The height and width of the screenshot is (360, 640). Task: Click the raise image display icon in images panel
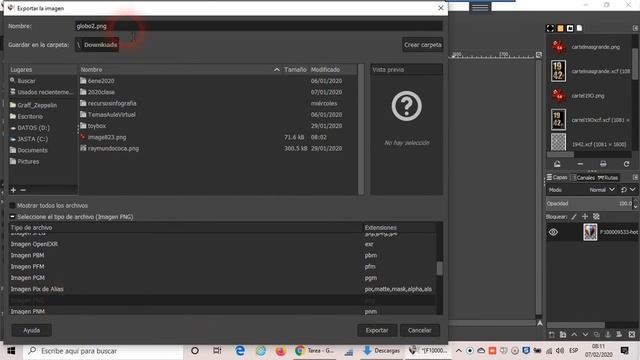click(x=557, y=164)
